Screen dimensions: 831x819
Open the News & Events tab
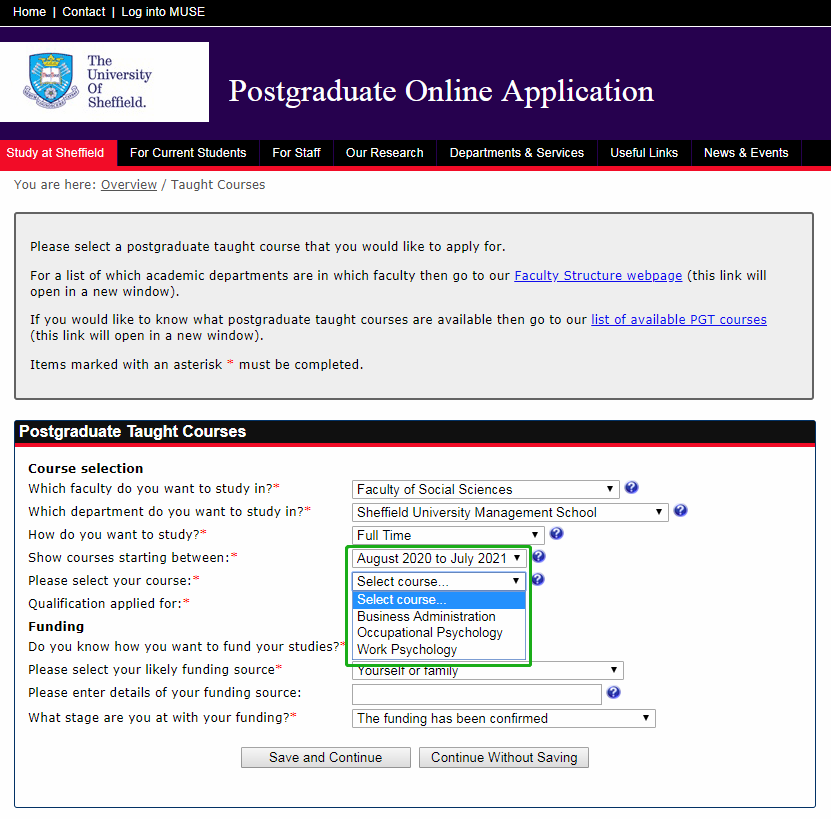[x=746, y=153]
